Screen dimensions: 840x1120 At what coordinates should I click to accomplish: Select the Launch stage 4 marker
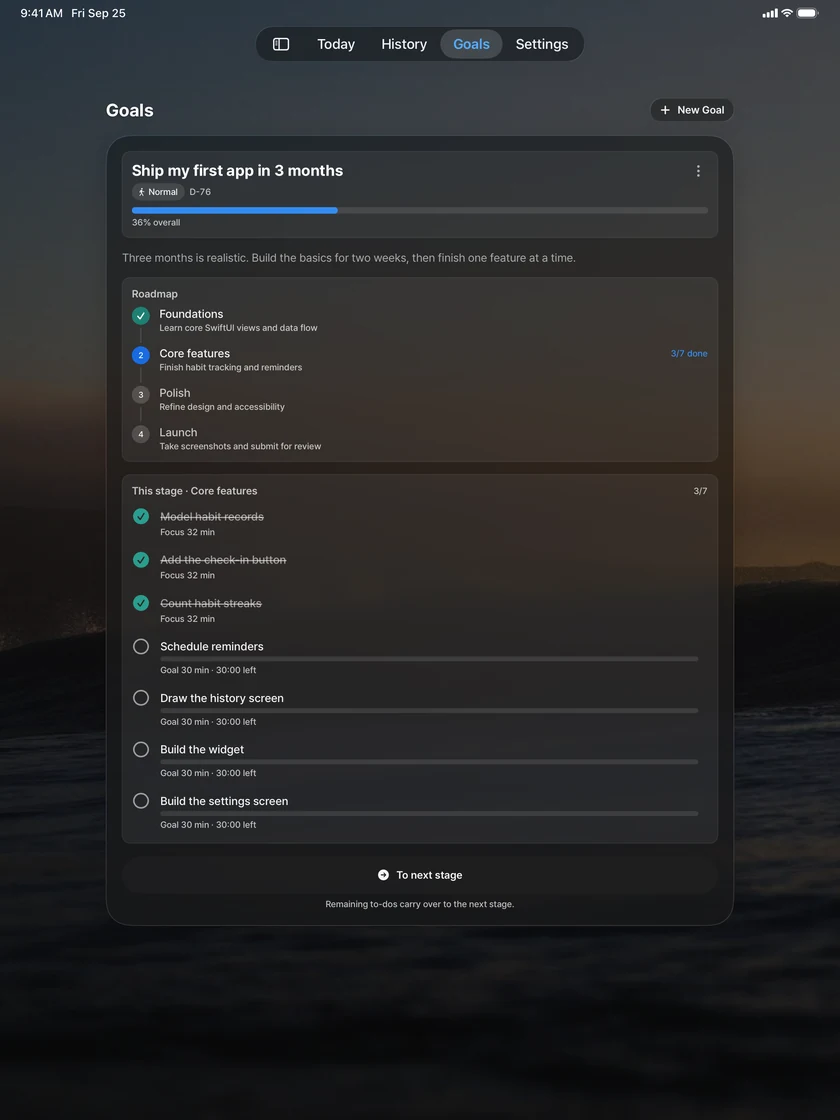[x=141, y=434]
